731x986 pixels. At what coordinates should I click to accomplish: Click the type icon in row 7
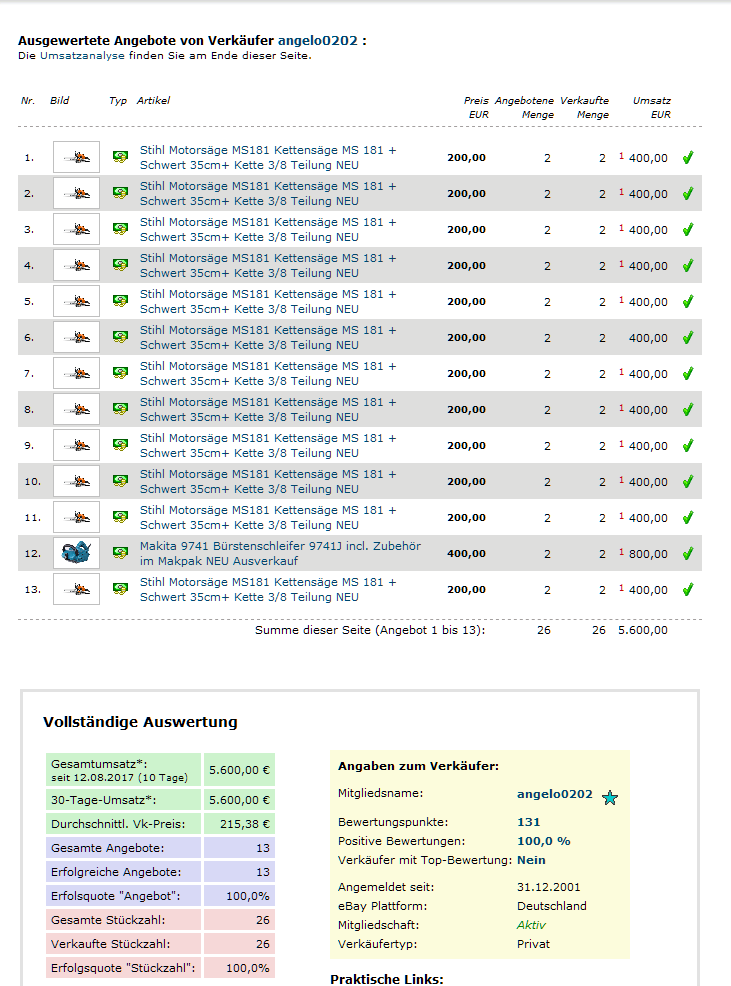coord(120,373)
